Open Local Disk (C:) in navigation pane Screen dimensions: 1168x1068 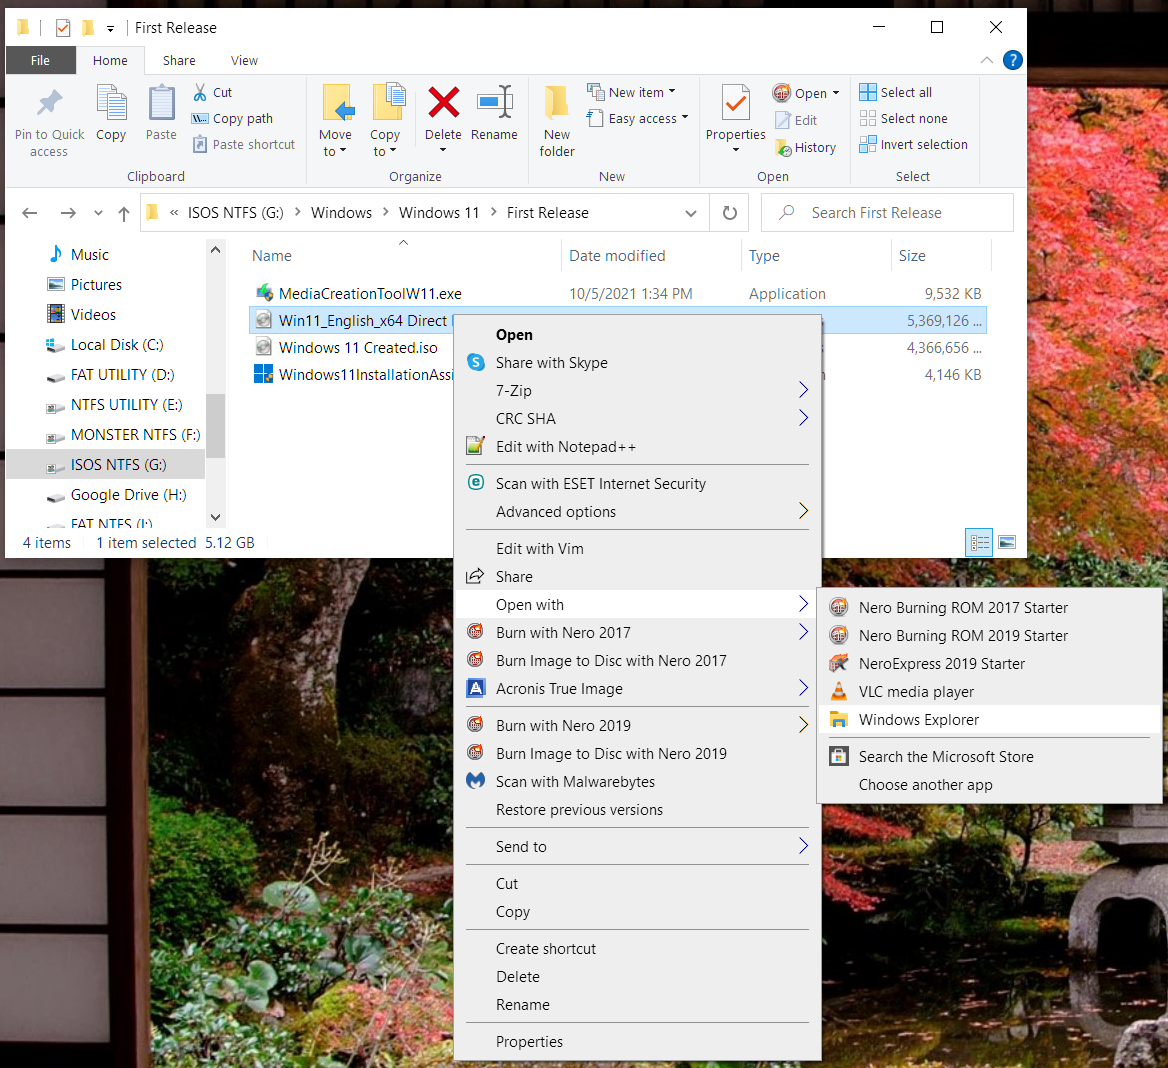117,345
